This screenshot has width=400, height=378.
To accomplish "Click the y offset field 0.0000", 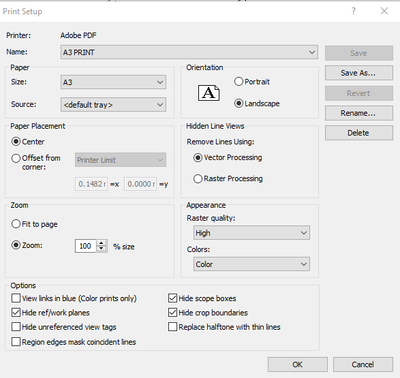I will pos(140,184).
